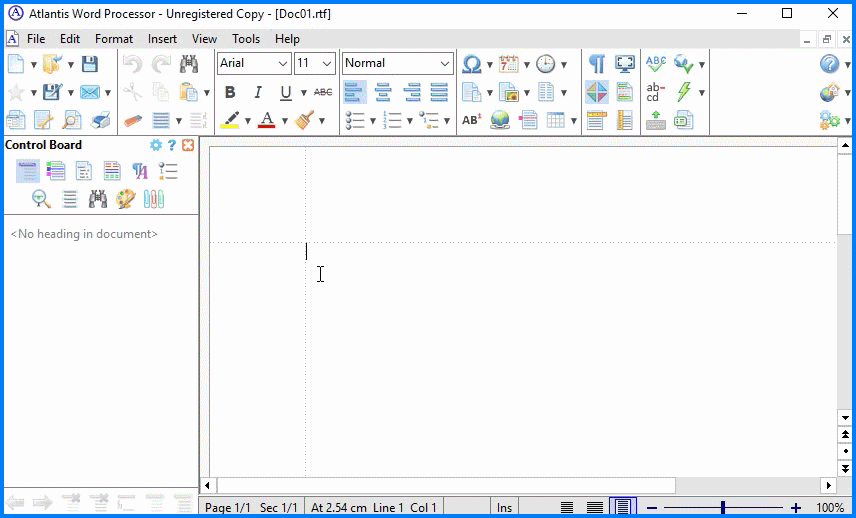Set justified paragraph alignment
856x518 pixels.
point(439,92)
